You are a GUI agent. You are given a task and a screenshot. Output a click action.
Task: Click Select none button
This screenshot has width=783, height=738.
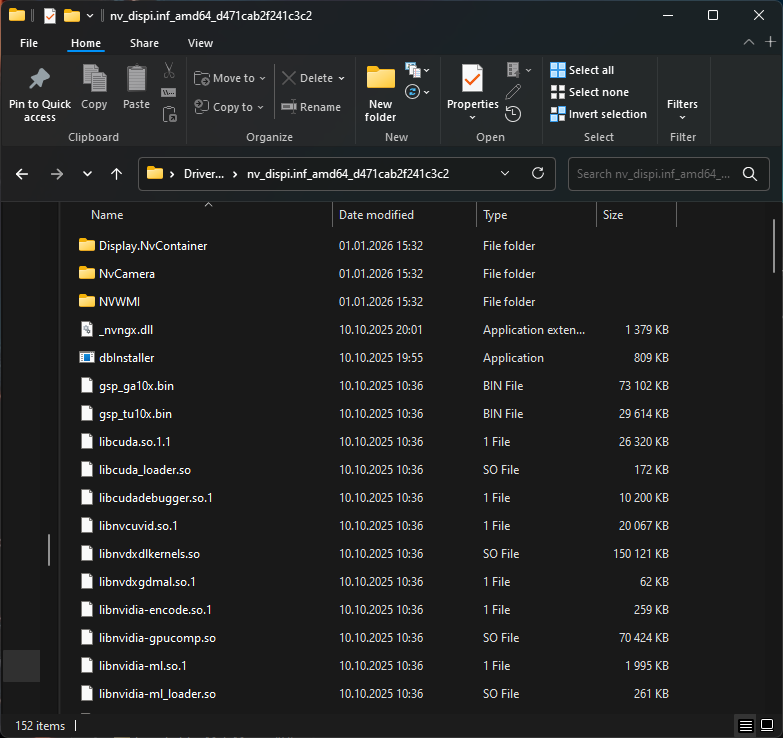[590, 92]
